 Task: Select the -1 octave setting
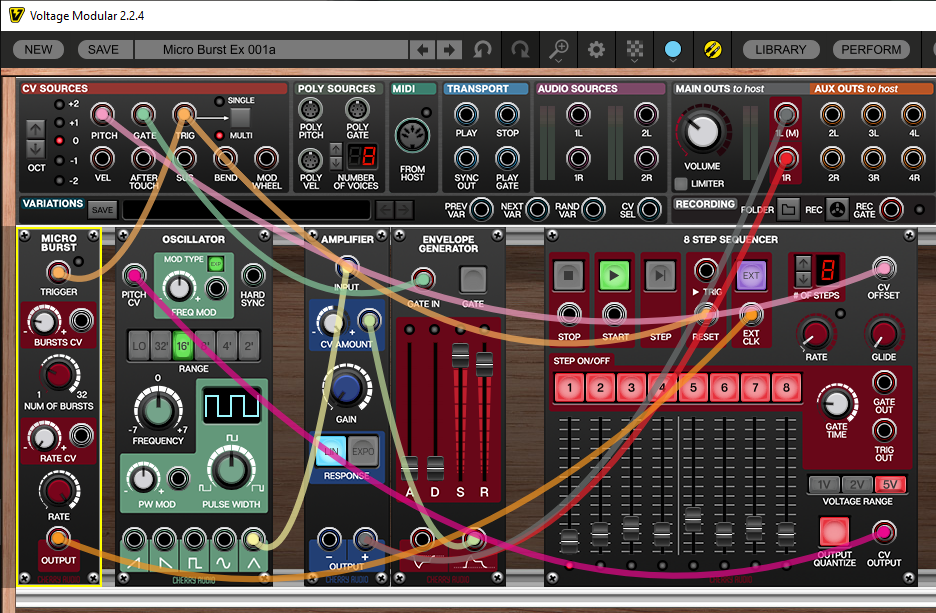(59, 161)
